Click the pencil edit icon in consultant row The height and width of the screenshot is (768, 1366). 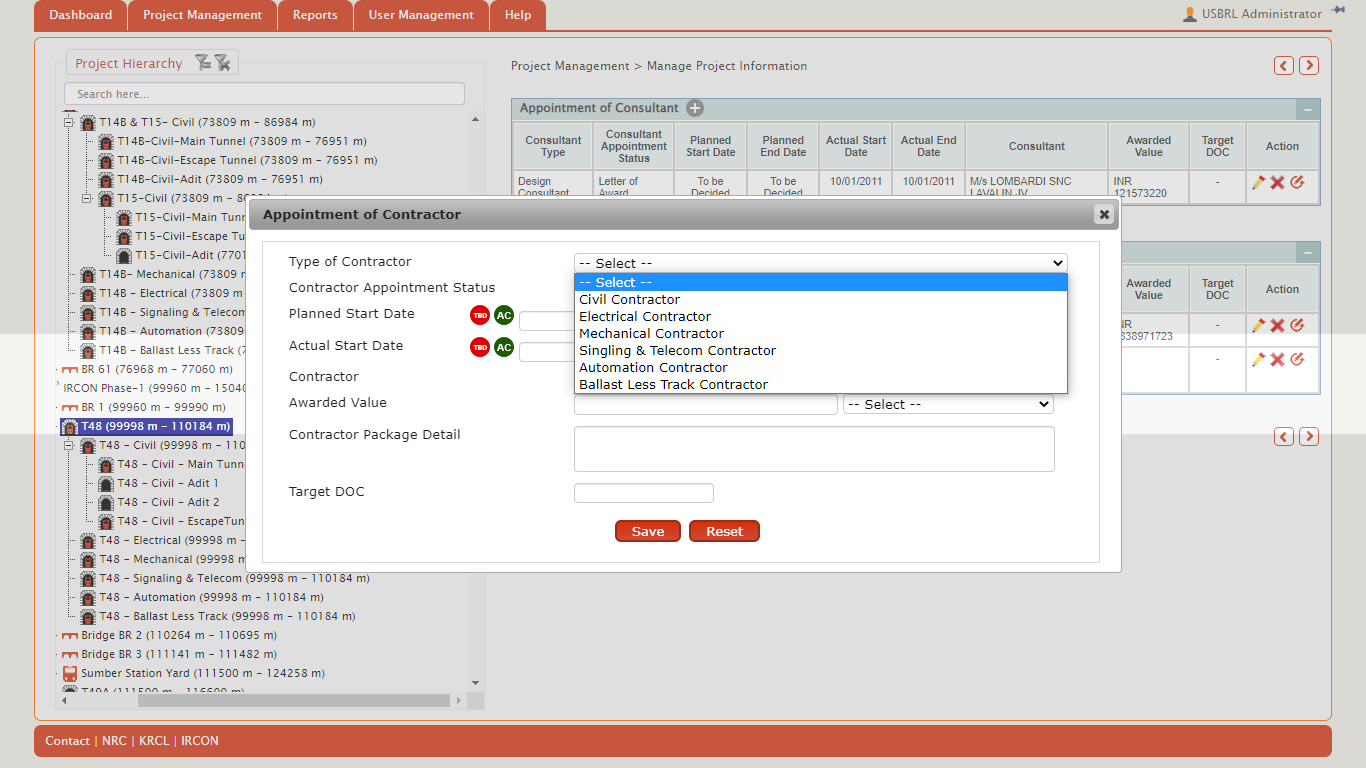[1258, 182]
